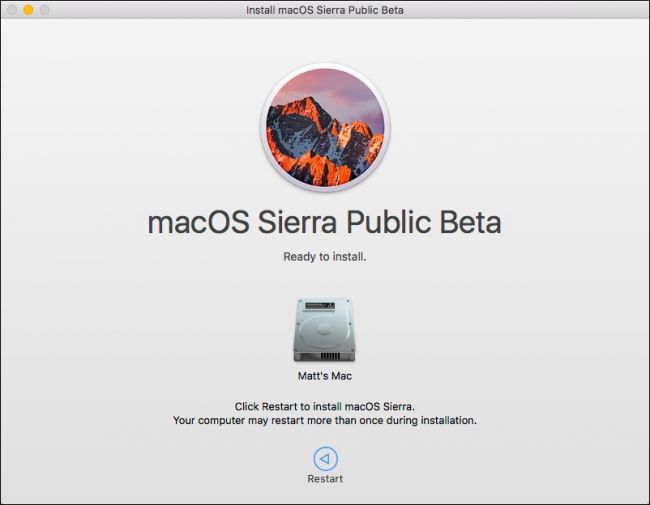Click the Restart label under the arrow

click(325, 479)
